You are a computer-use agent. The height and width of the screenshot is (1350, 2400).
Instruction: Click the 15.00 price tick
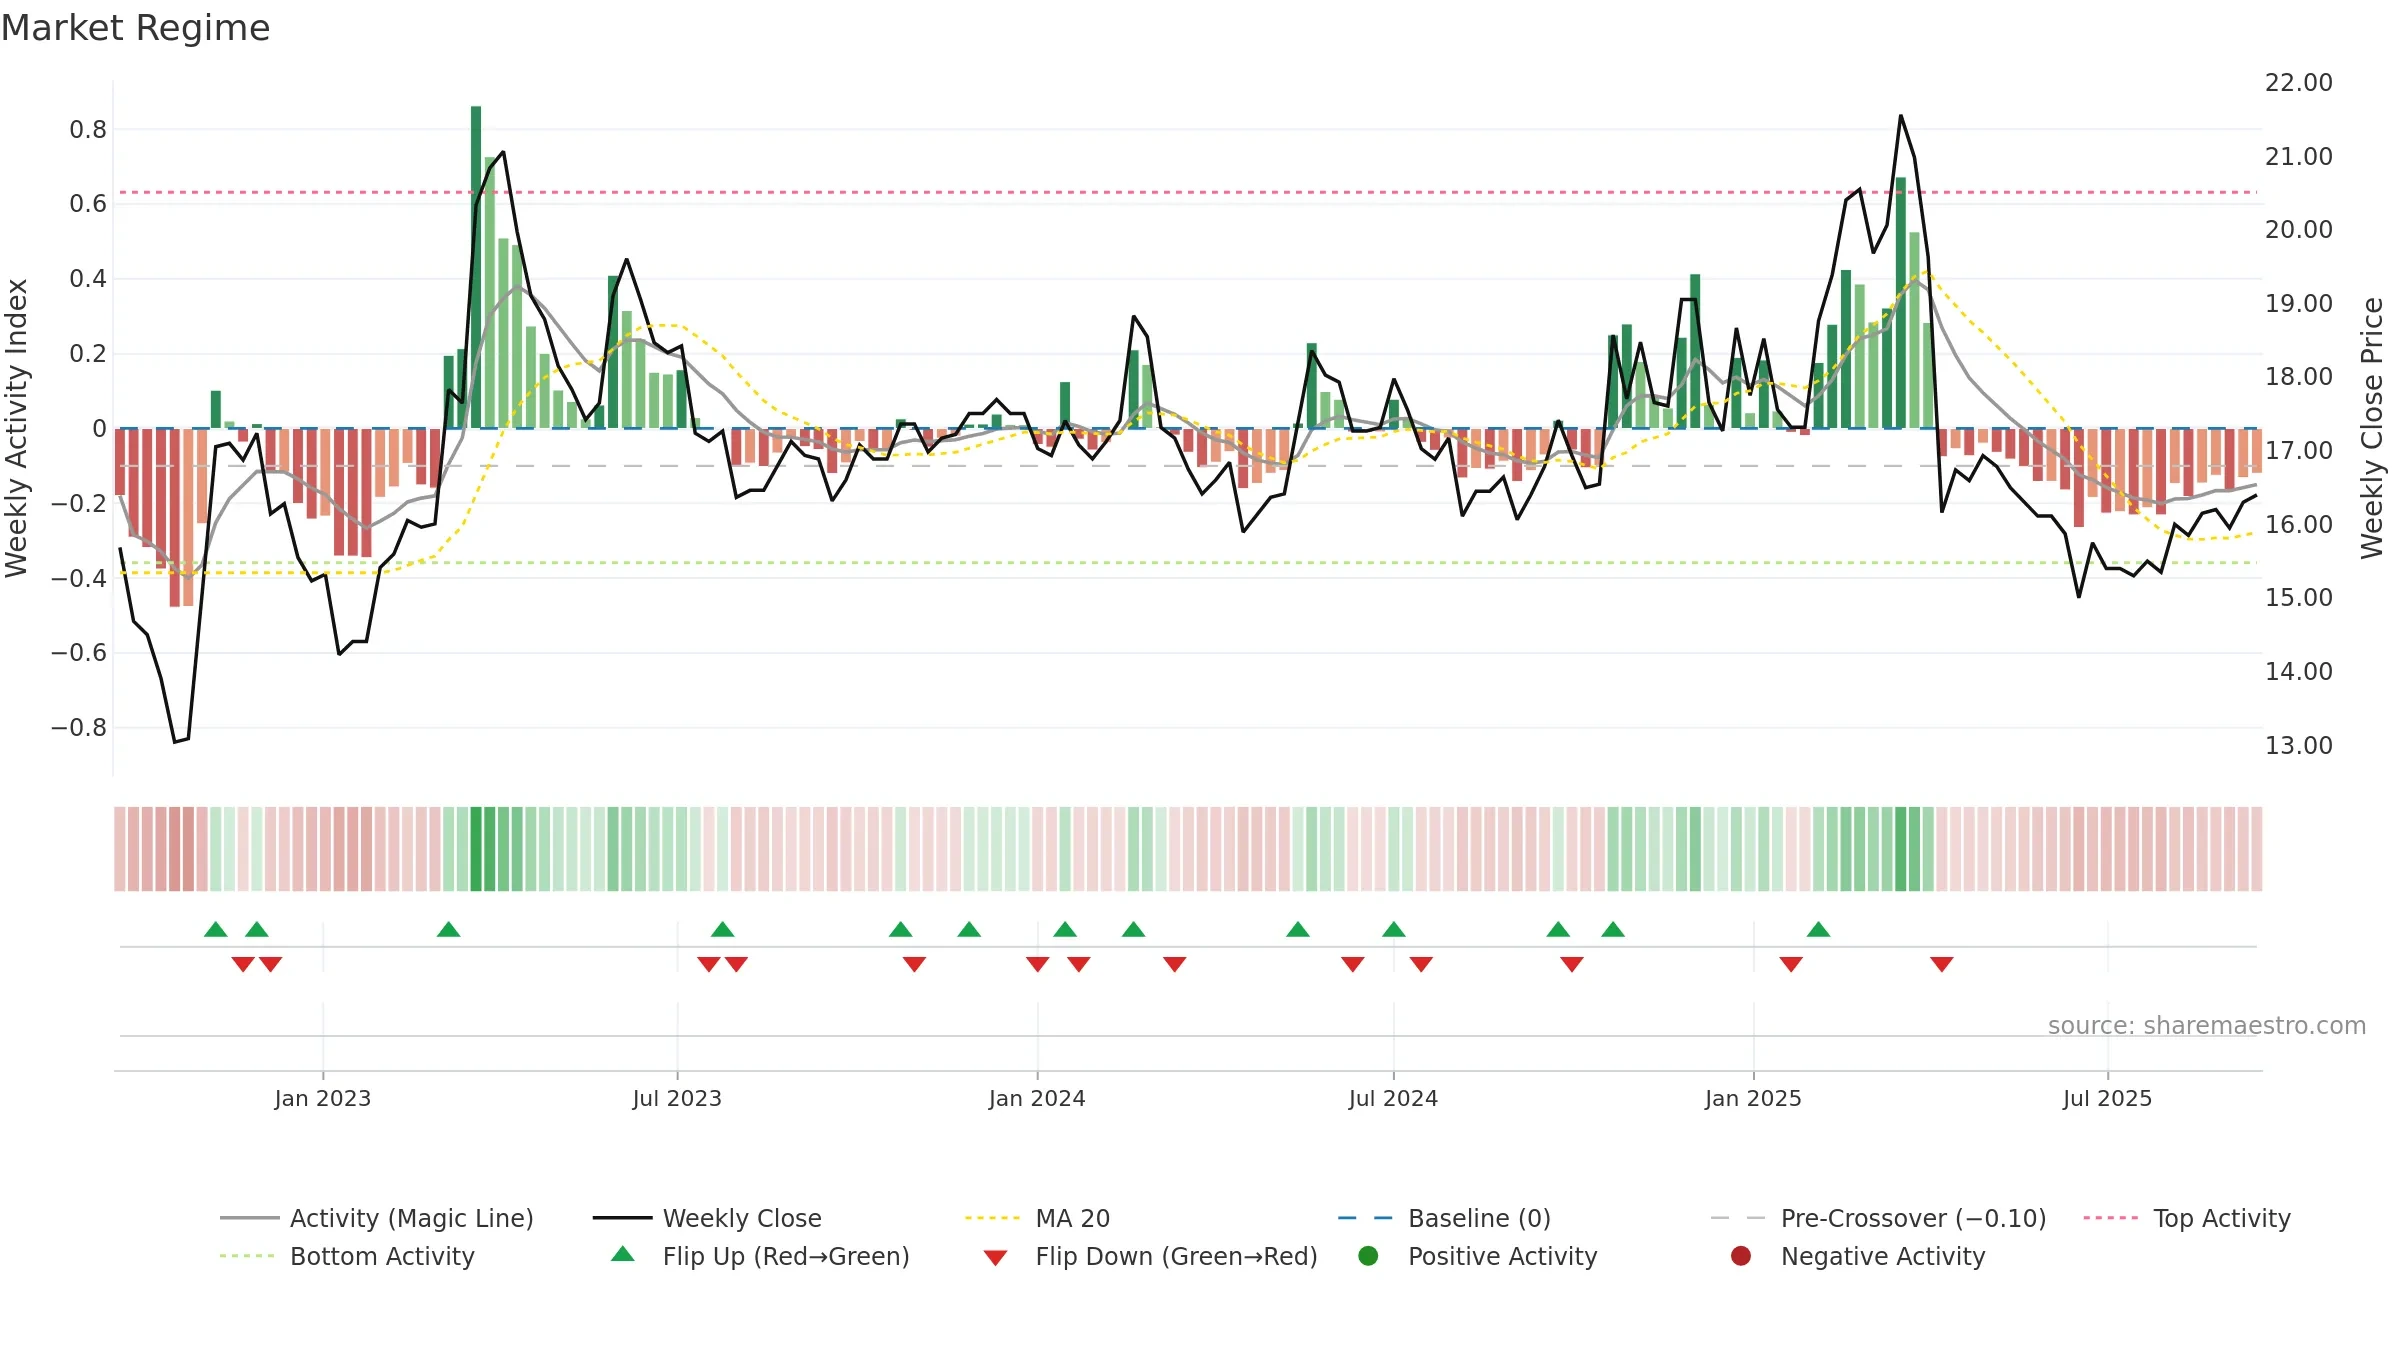pyautogui.click(x=2299, y=597)
